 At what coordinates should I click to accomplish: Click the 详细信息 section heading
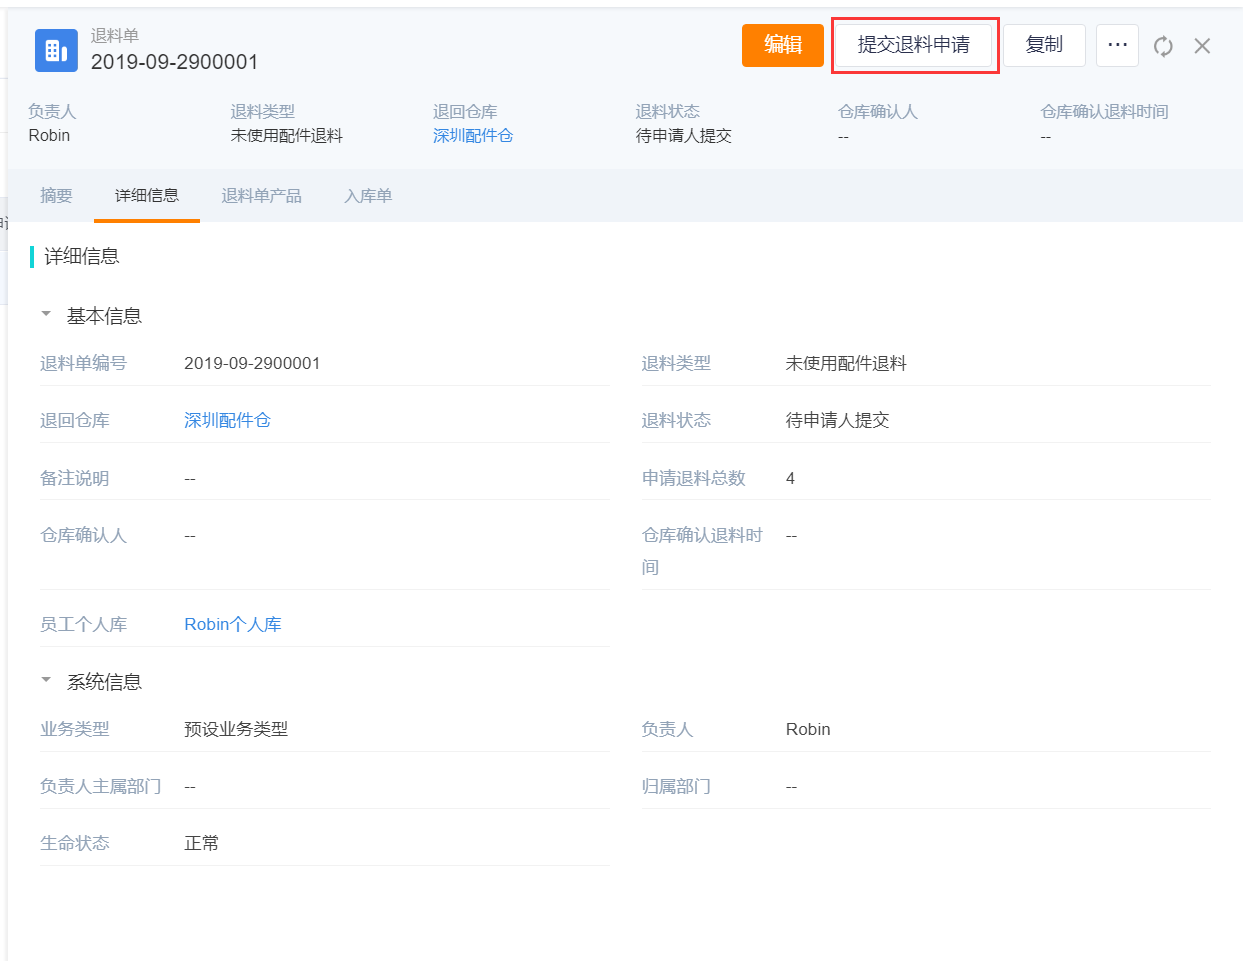tap(82, 257)
